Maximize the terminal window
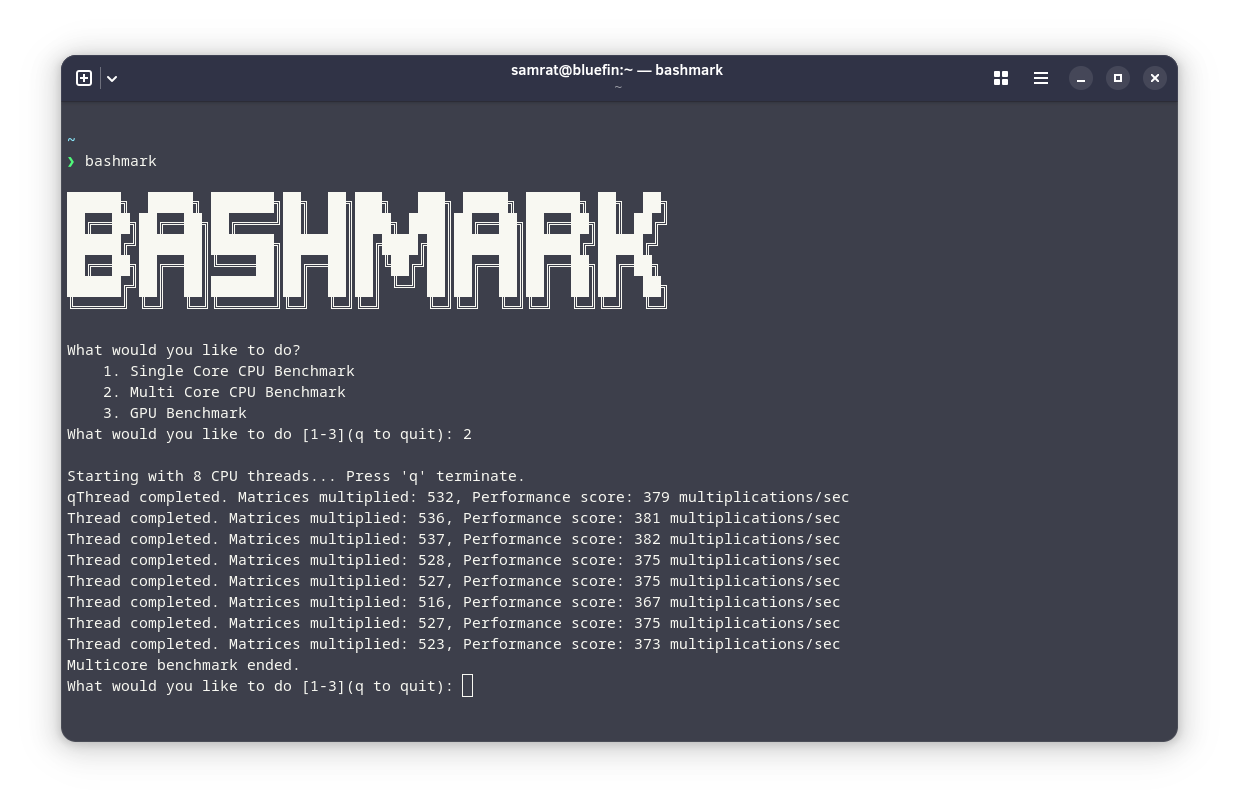This screenshot has height=809, width=1239. click(1118, 78)
